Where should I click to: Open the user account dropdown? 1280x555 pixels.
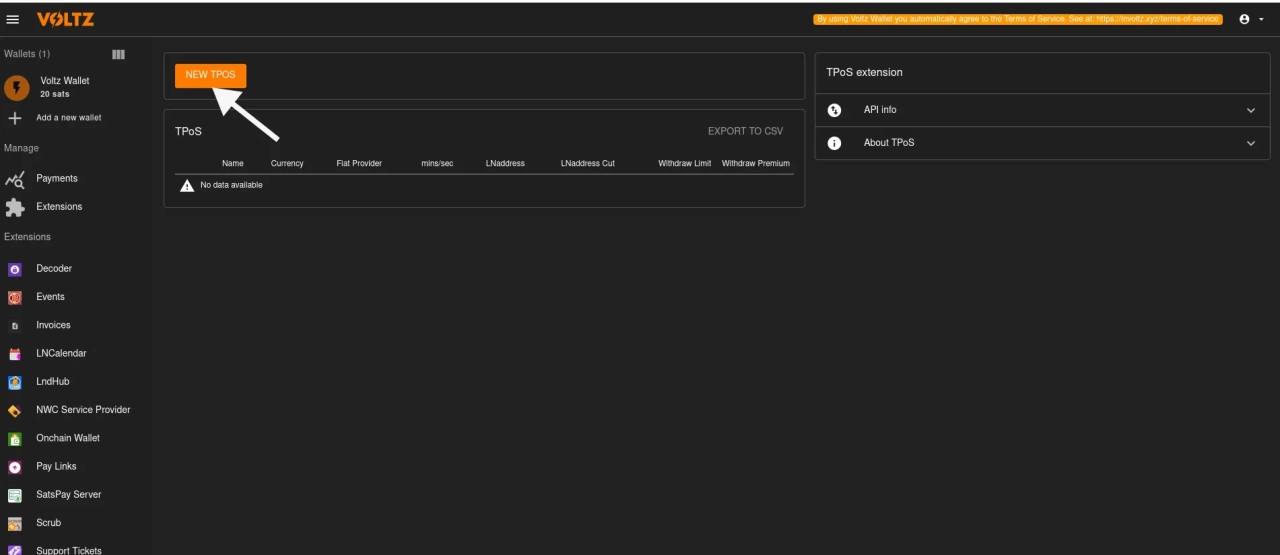click(x=1250, y=19)
